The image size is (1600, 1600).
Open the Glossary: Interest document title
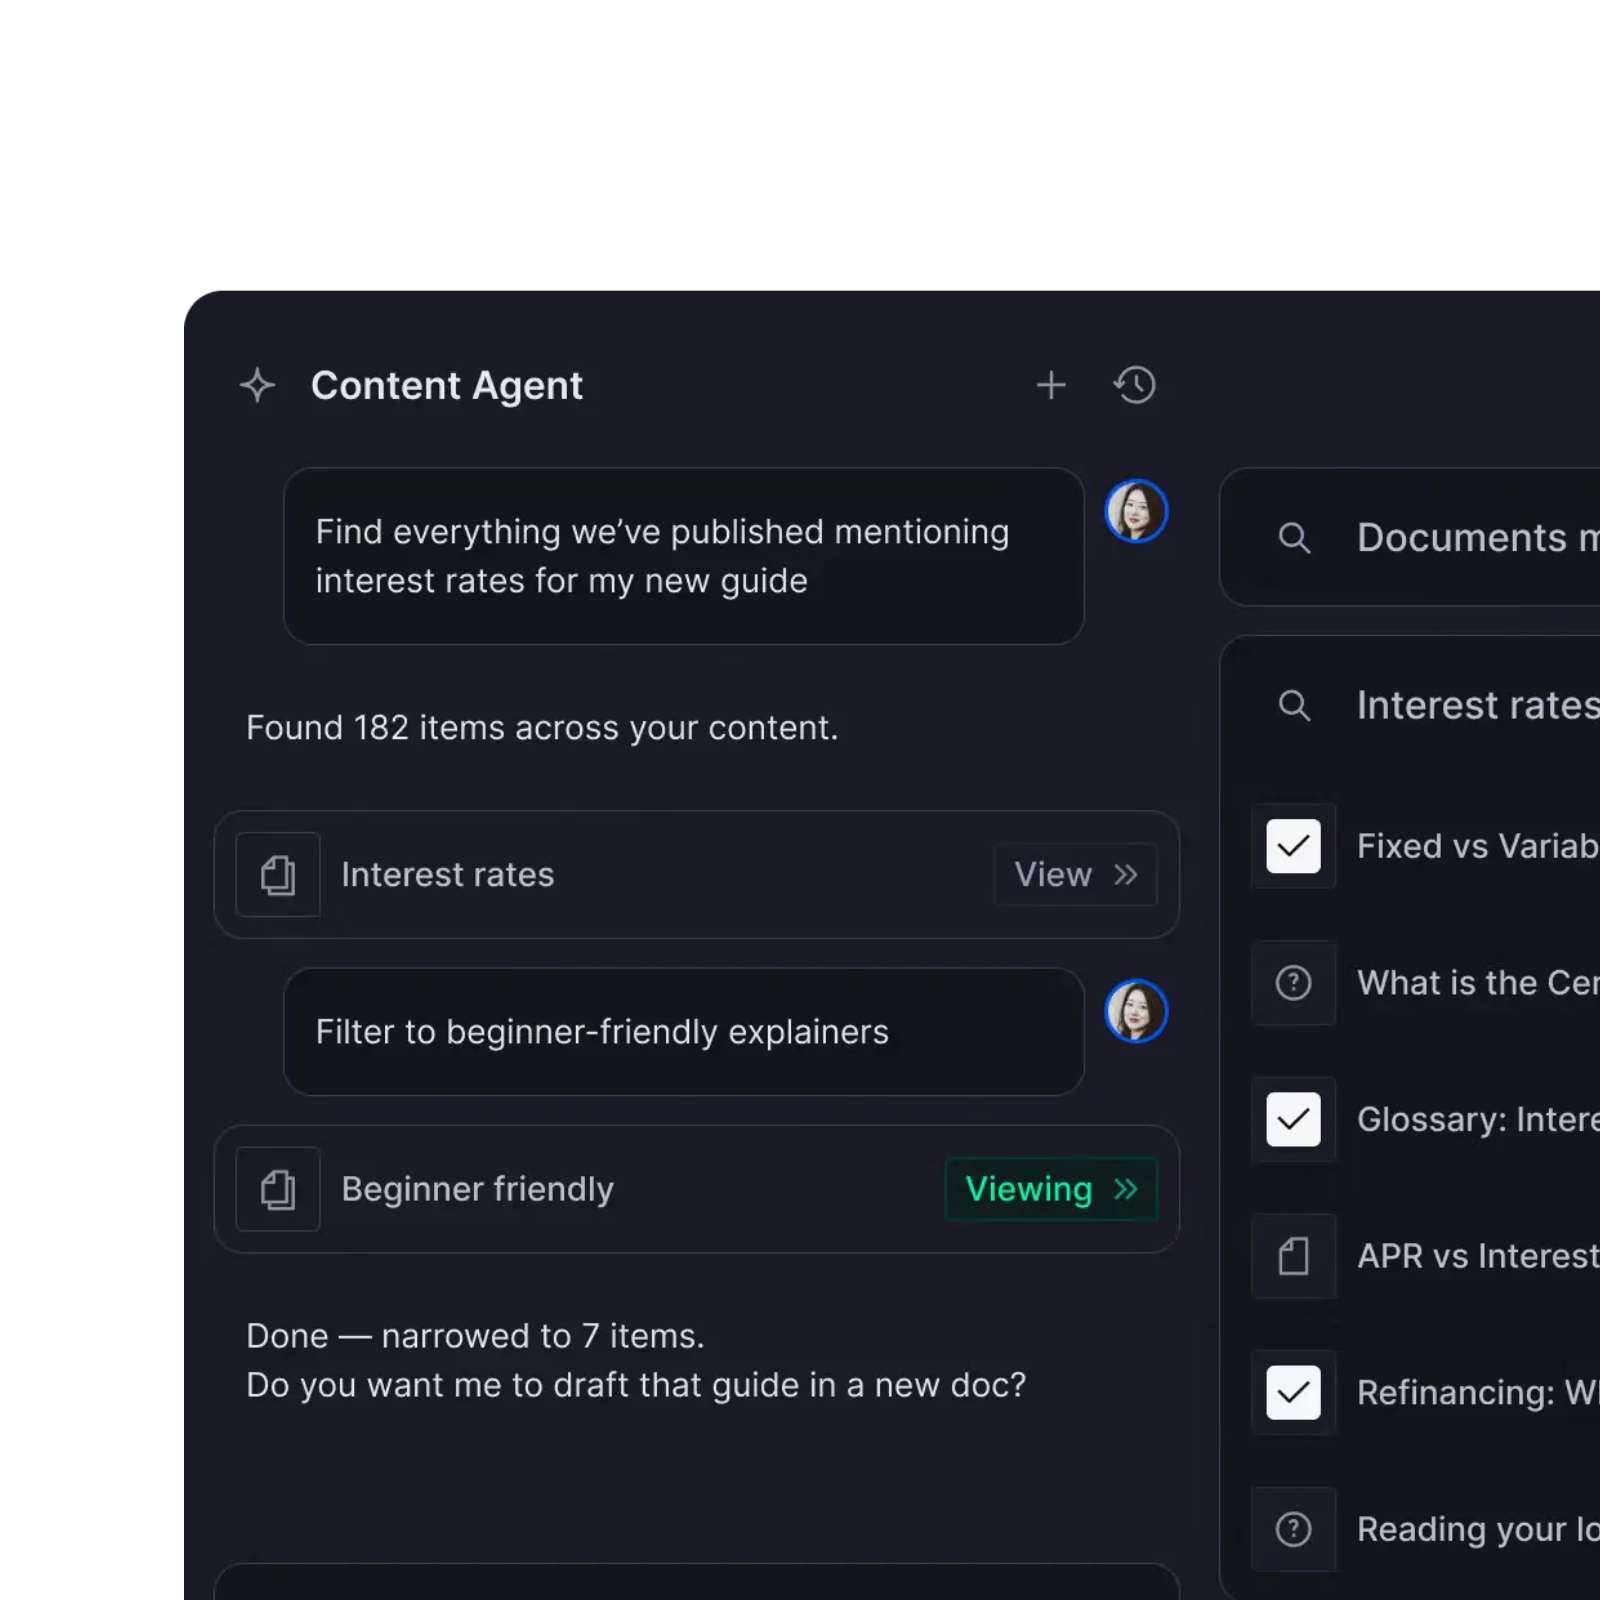coord(1478,1119)
